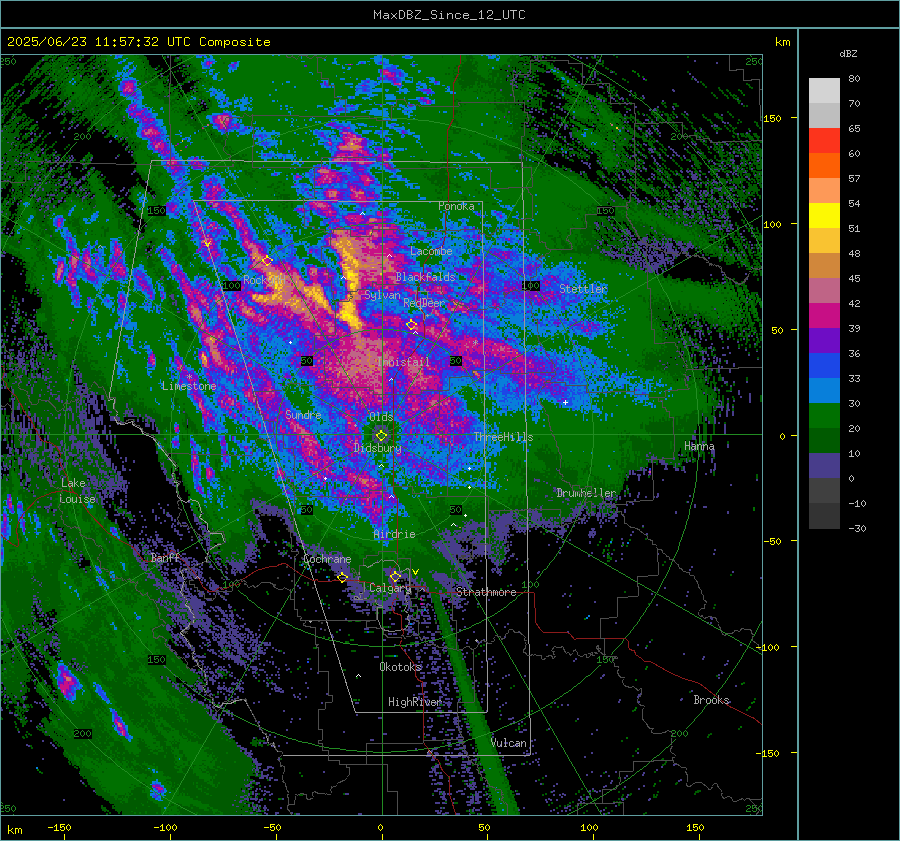Click the Ponoka city label
This screenshot has height=841, width=900.
click(x=456, y=206)
